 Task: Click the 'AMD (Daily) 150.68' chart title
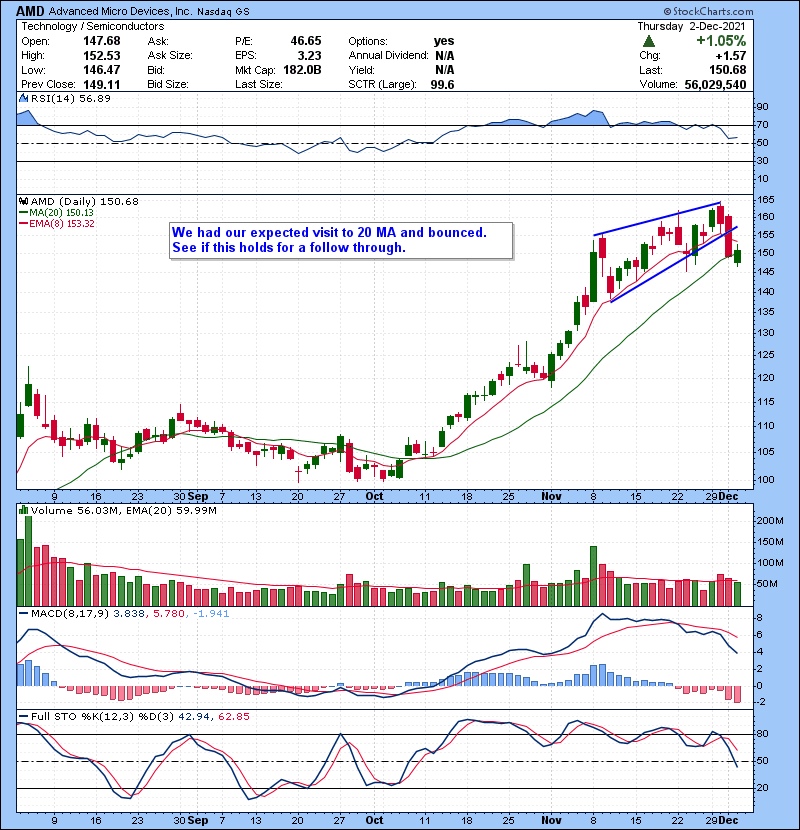tap(85, 201)
